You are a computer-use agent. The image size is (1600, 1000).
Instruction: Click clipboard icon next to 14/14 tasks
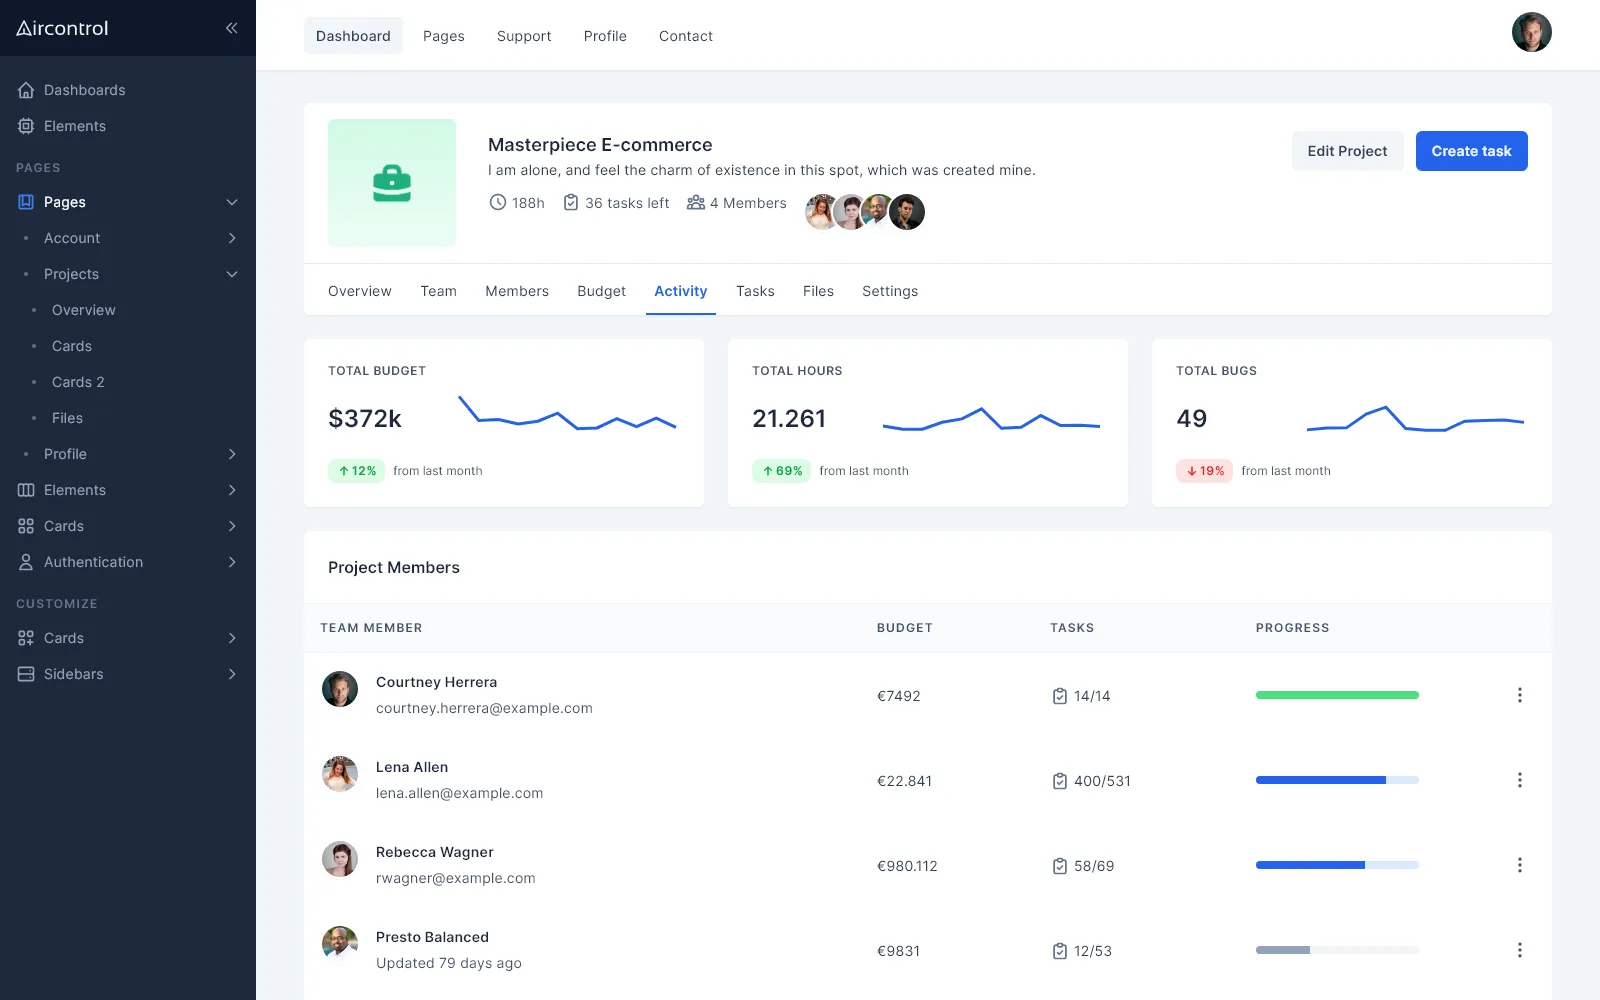pyautogui.click(x=1060, y=696)
